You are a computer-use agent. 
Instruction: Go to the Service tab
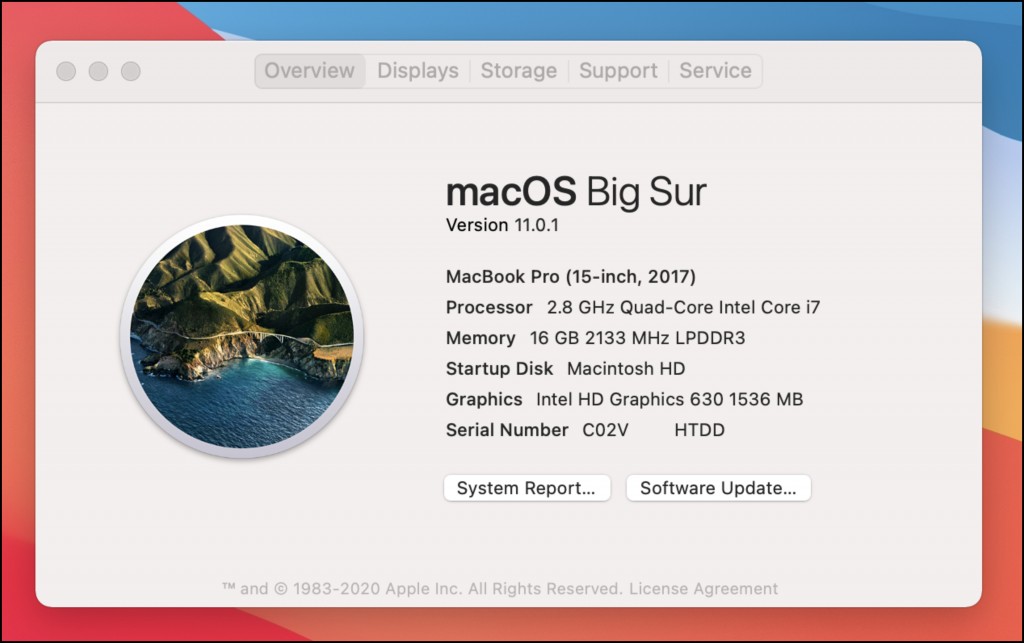[x=715, y=71]
